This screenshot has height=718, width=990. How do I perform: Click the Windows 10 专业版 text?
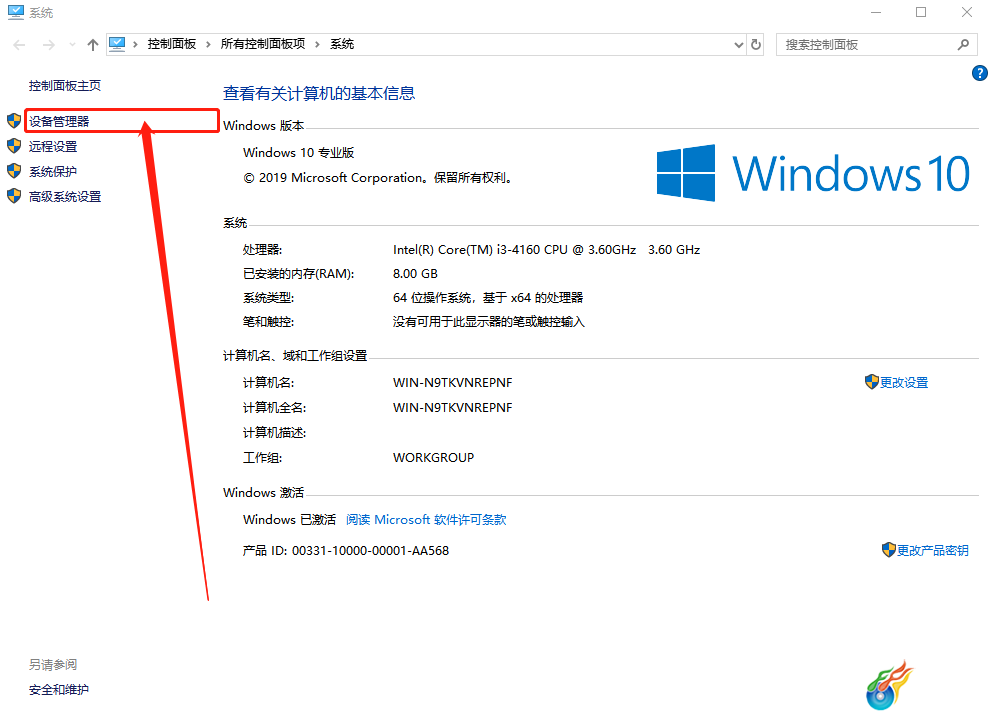pyautogui.click(x=299, y=153)
